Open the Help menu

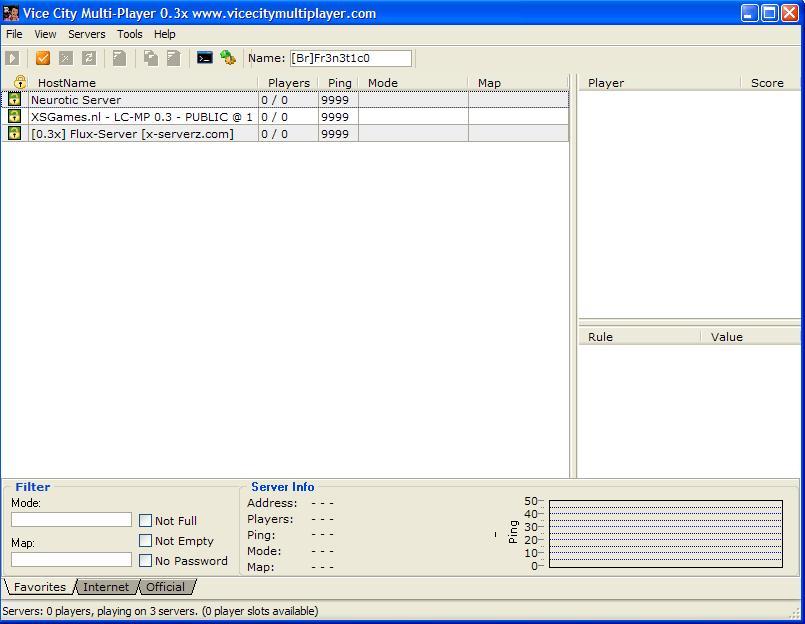pos(165,34)
